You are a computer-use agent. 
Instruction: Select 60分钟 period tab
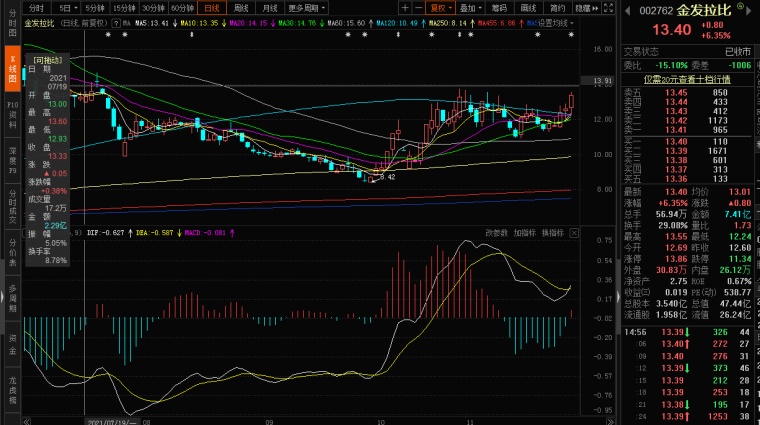pyautogui.click(x=182, y=8)
